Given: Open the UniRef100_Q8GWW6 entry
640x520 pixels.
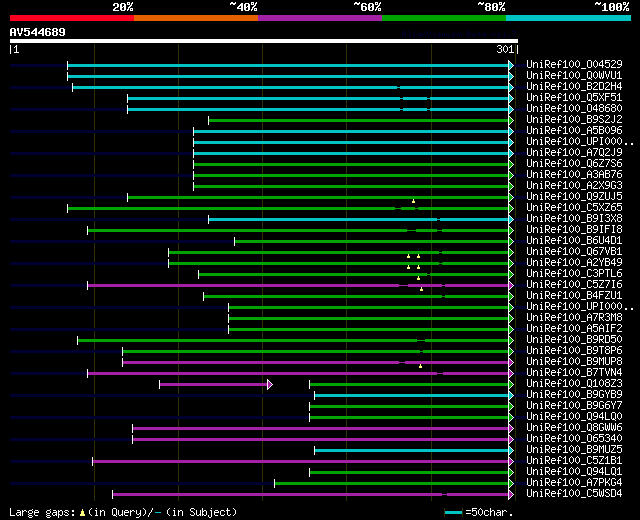Looking at the screenshot, I should click(574, 428).
